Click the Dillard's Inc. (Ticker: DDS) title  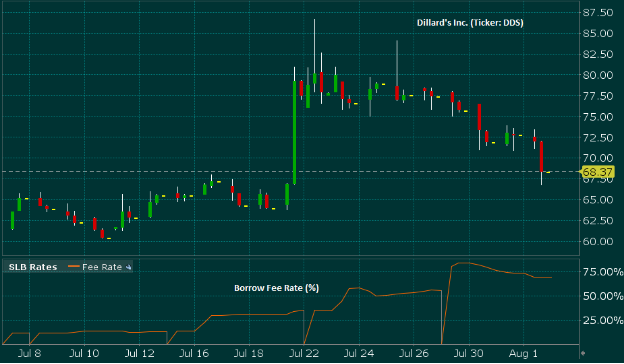470,23
